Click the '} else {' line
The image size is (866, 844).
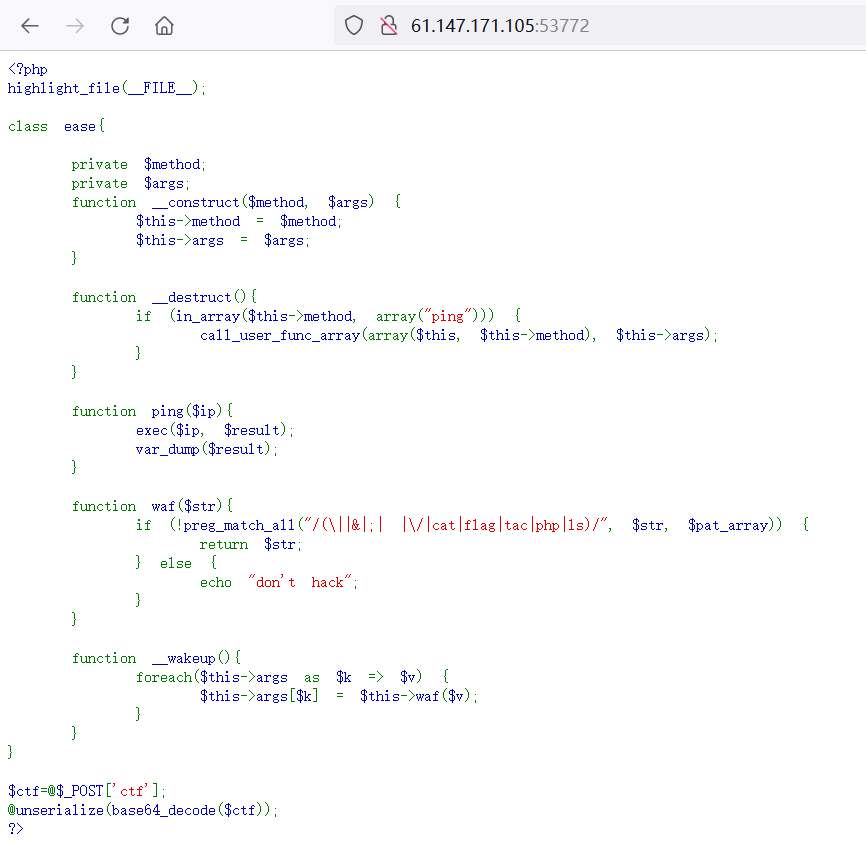pos(177,563)
